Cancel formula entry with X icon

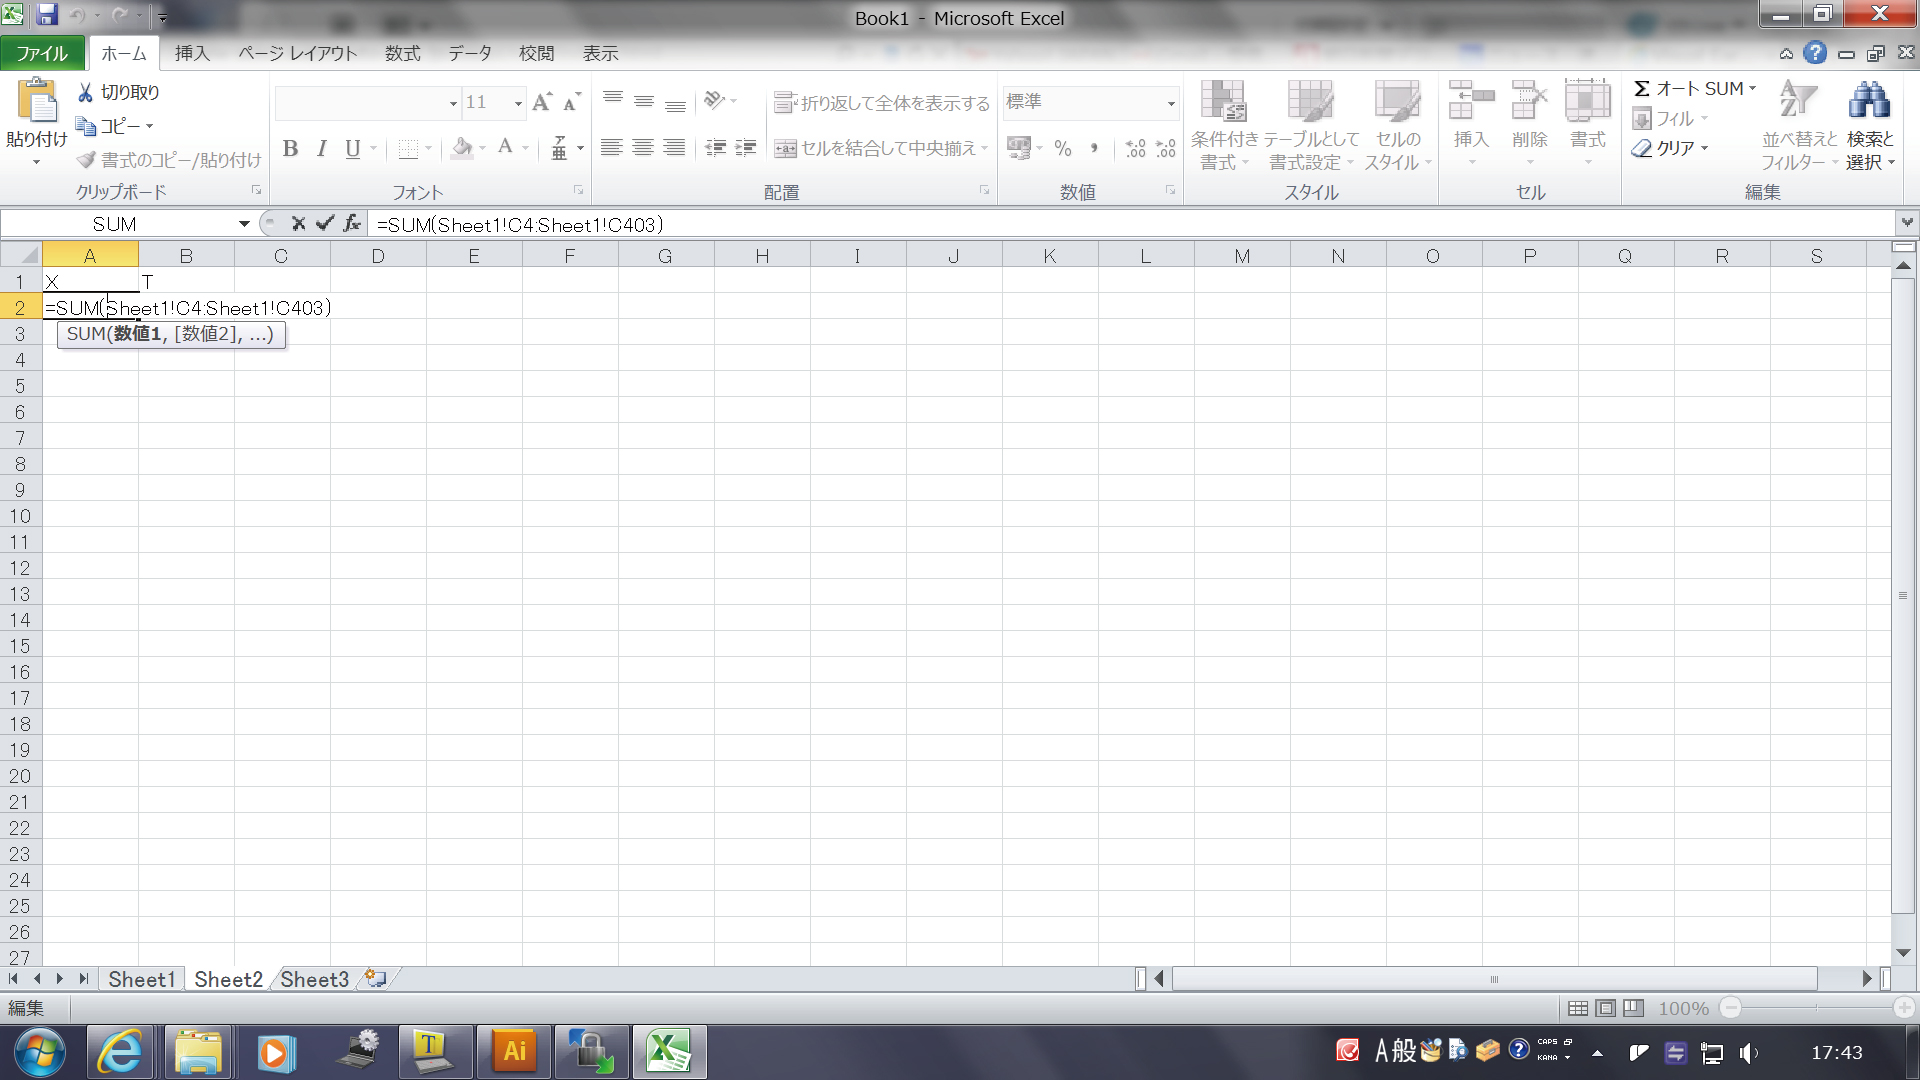point(298,224)
